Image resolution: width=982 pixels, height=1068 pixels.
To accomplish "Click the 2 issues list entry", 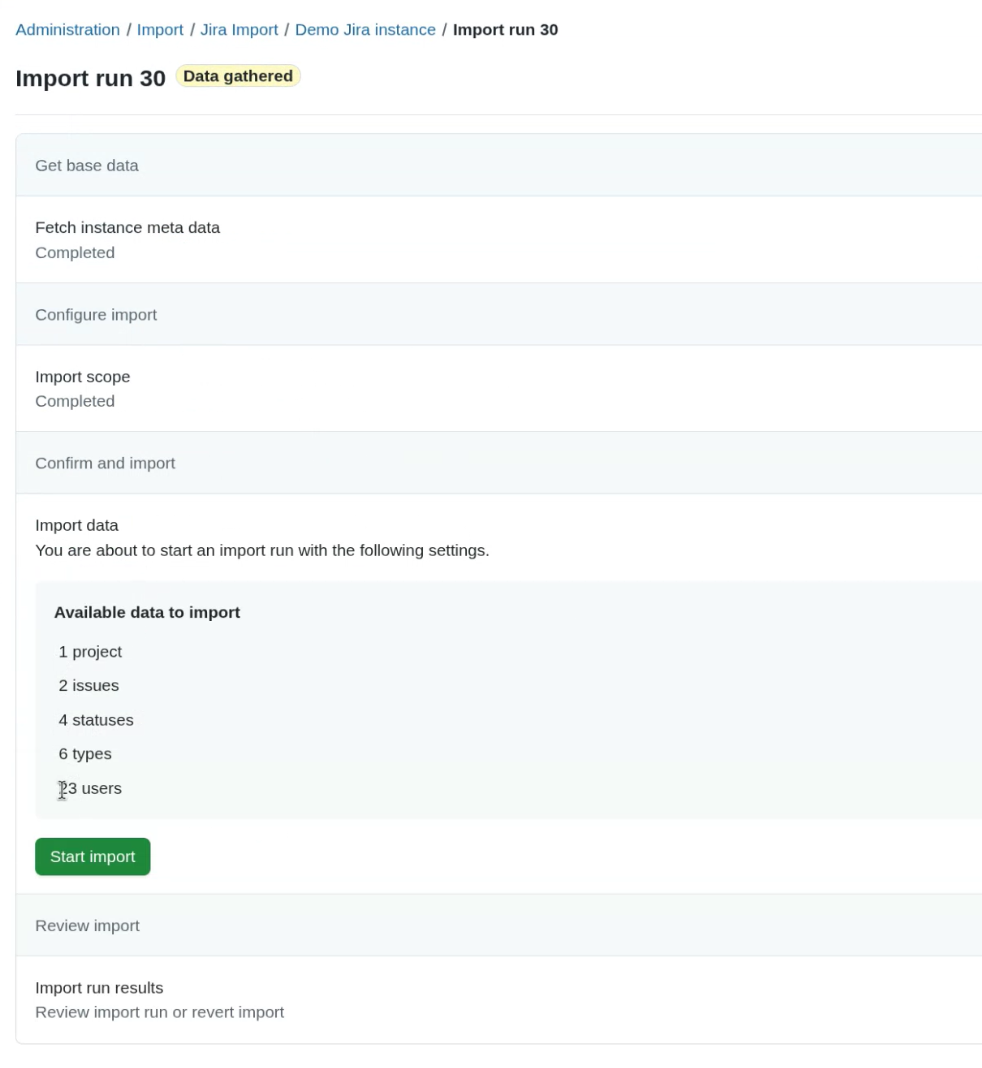I will (88, 685).
